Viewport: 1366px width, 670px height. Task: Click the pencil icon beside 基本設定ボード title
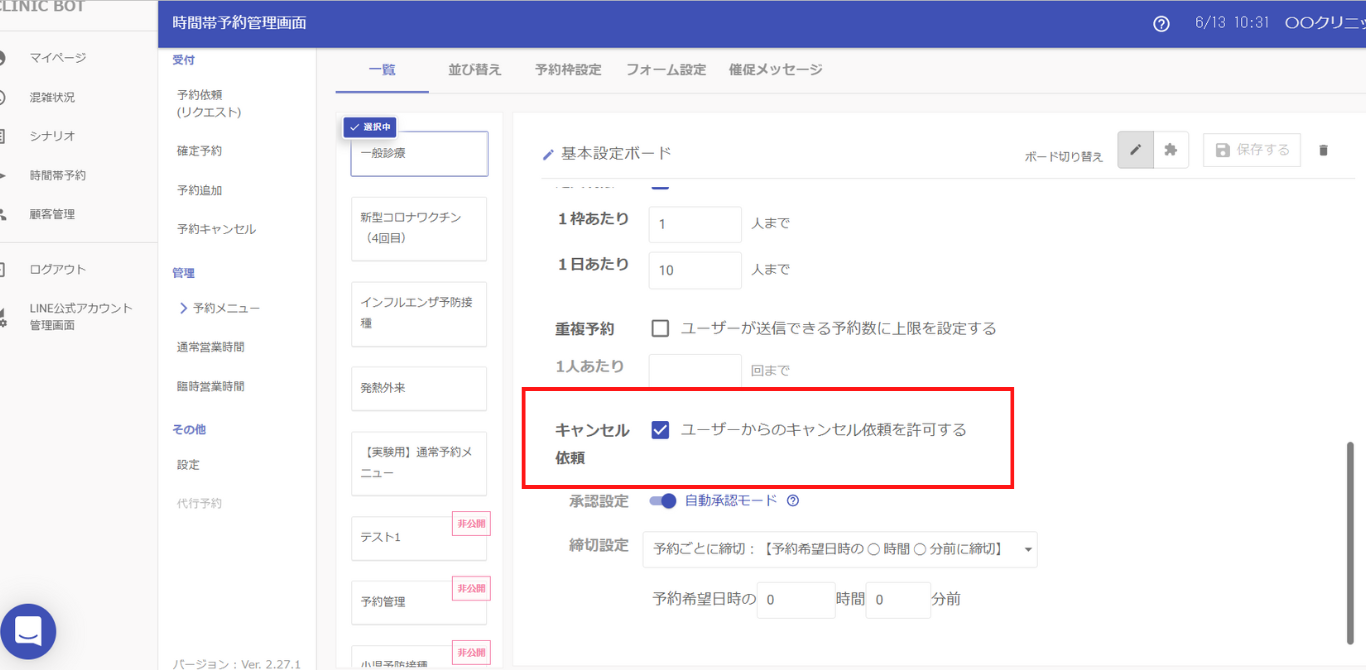[547, 154]
